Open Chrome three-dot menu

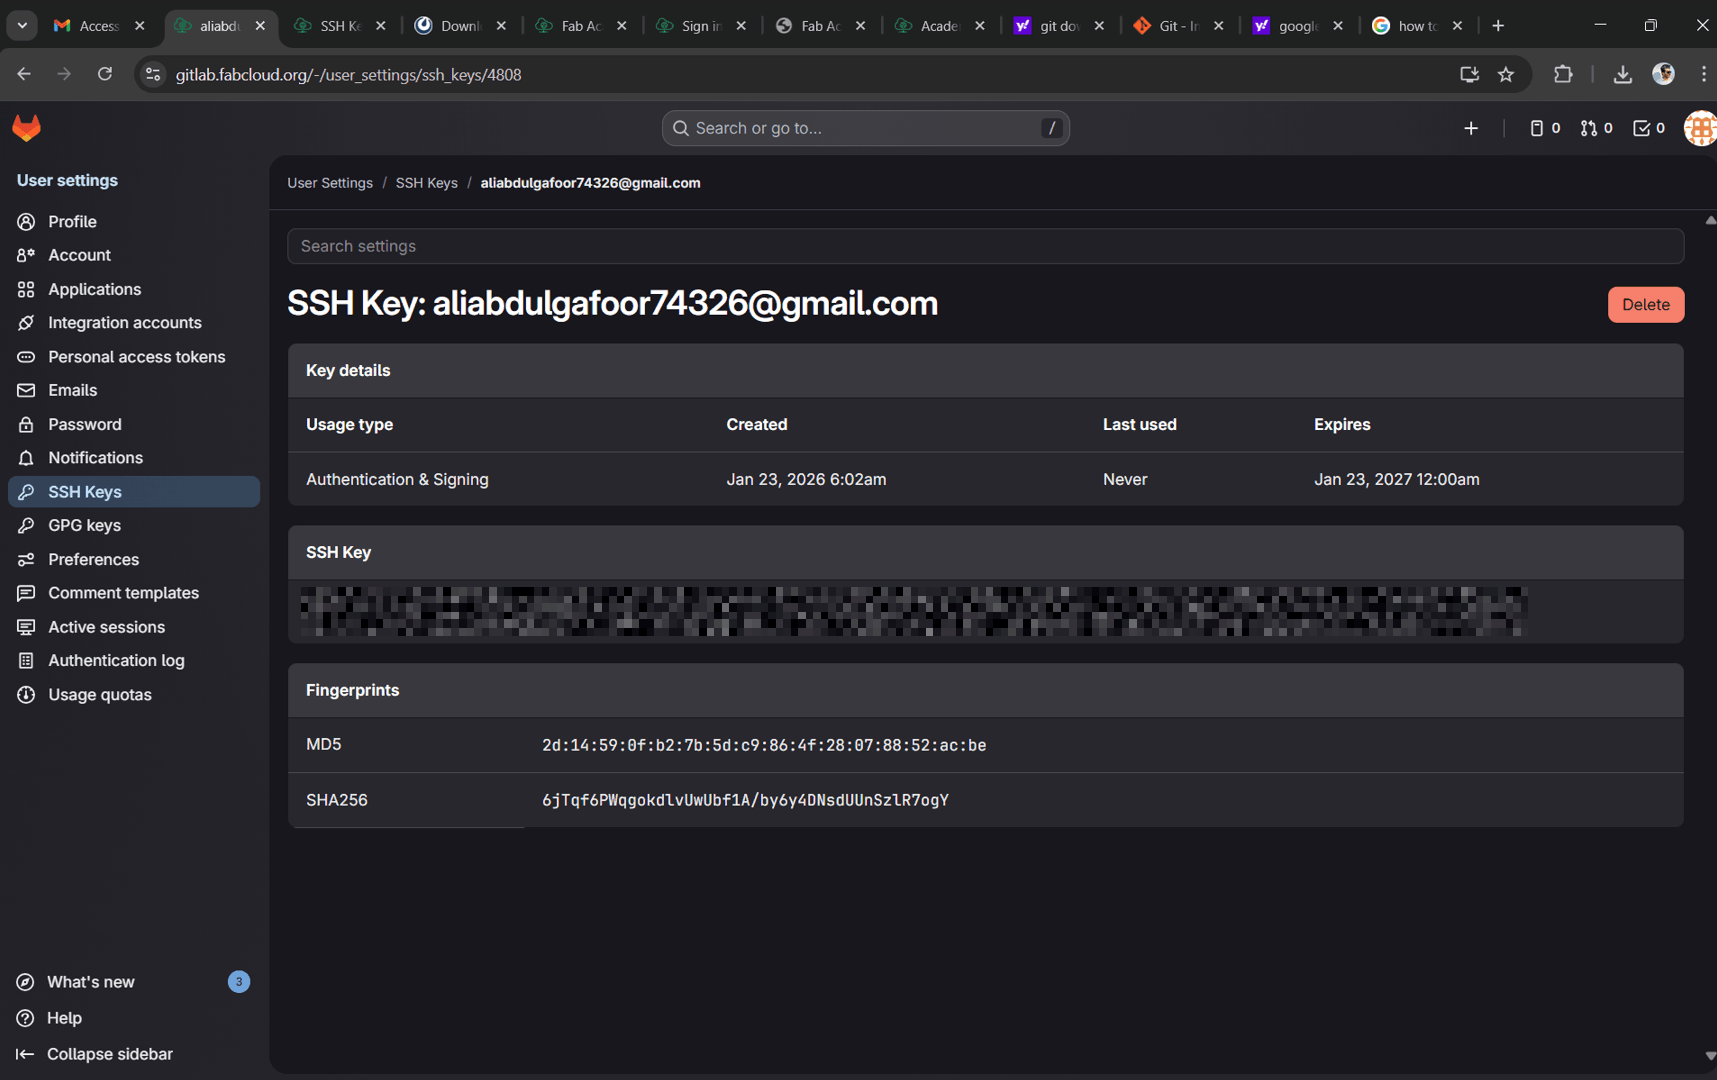tap(1704, 74)
